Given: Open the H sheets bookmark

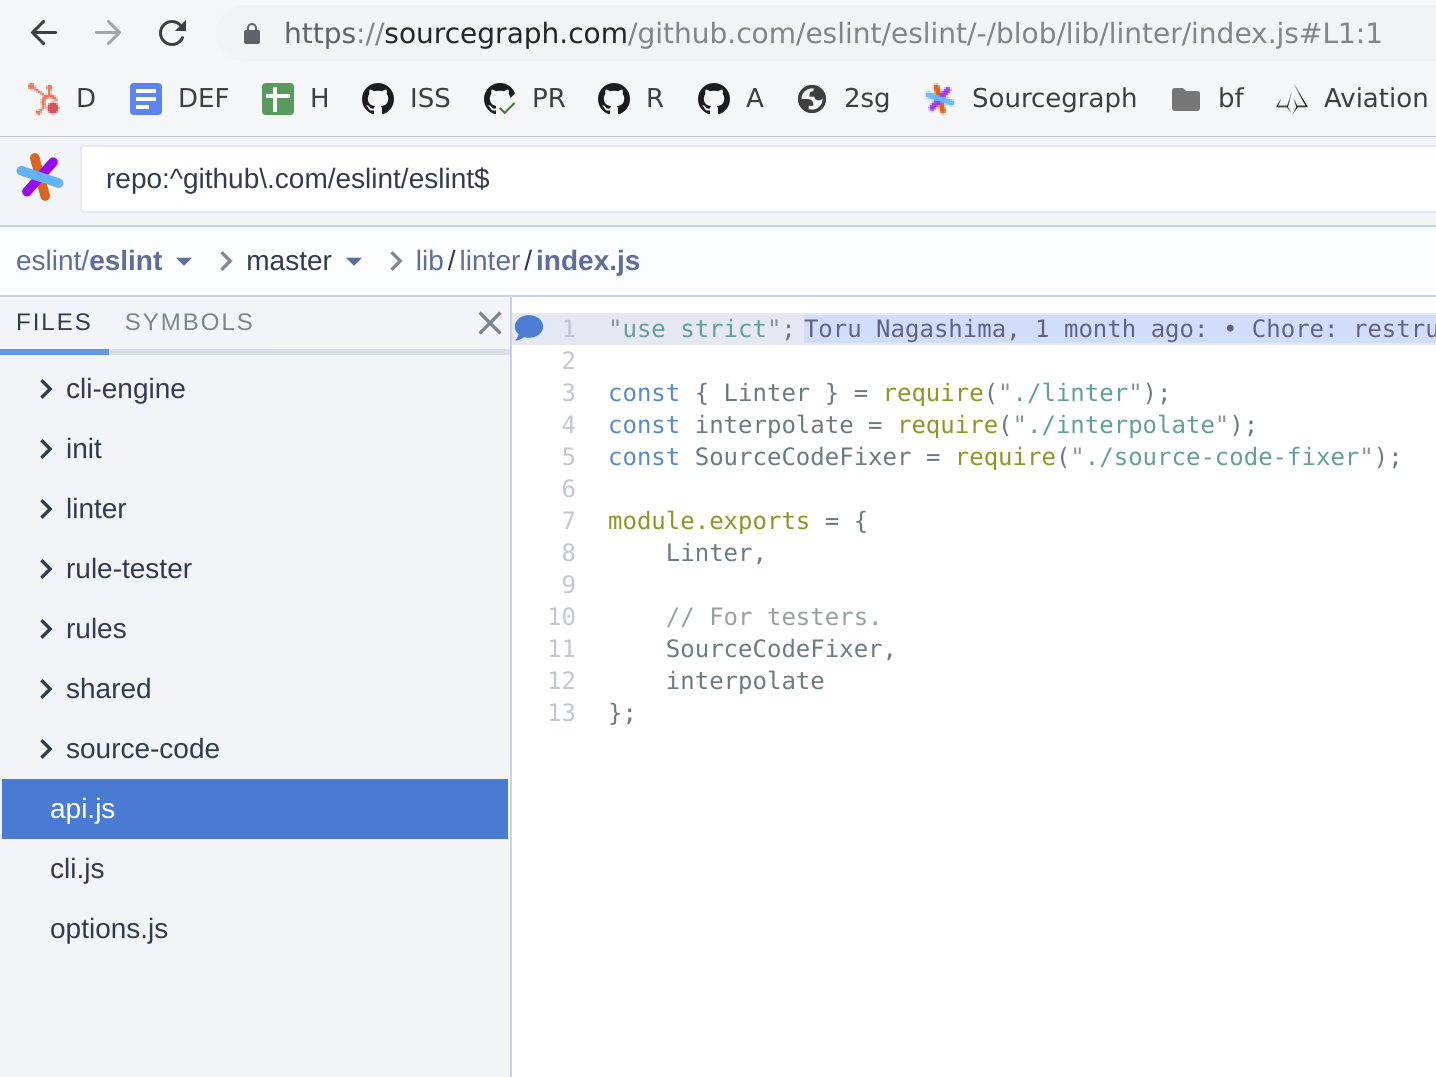Looking at the screenshot, I should pos(295,98).
